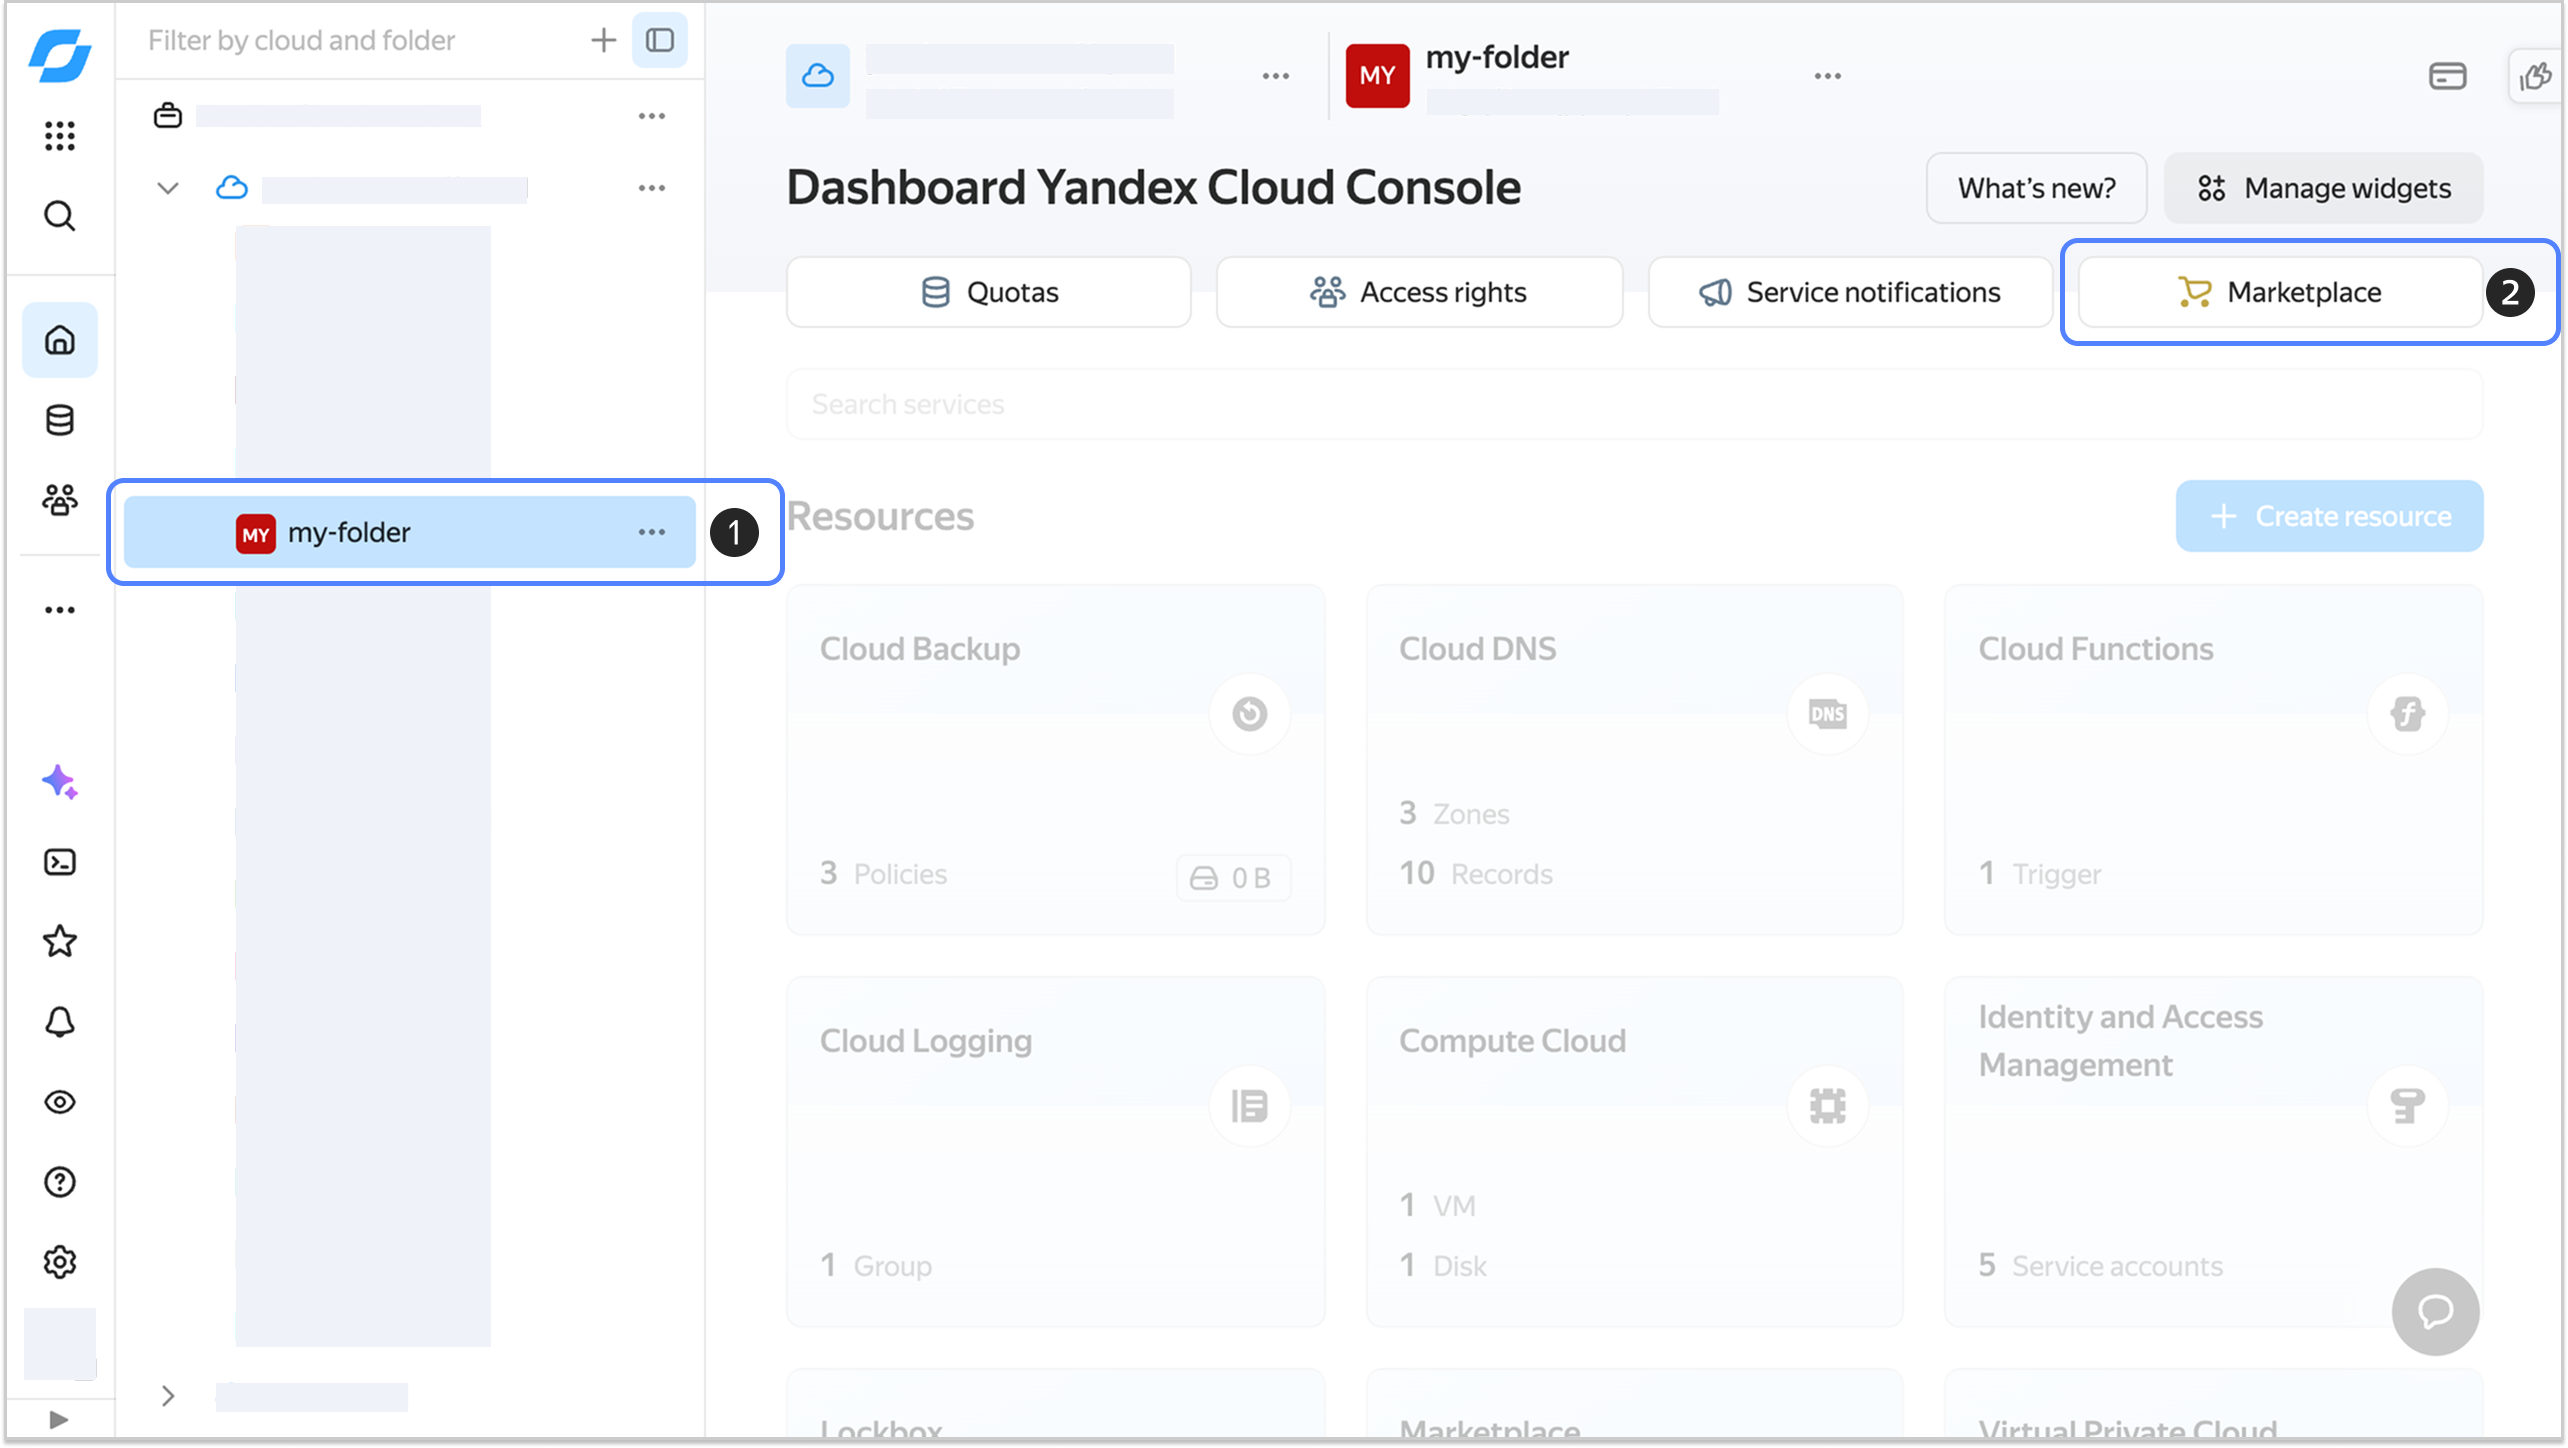Screen dimensions: 2568x1448
Task: Click the Search services field
Action: pos(1635,404)
